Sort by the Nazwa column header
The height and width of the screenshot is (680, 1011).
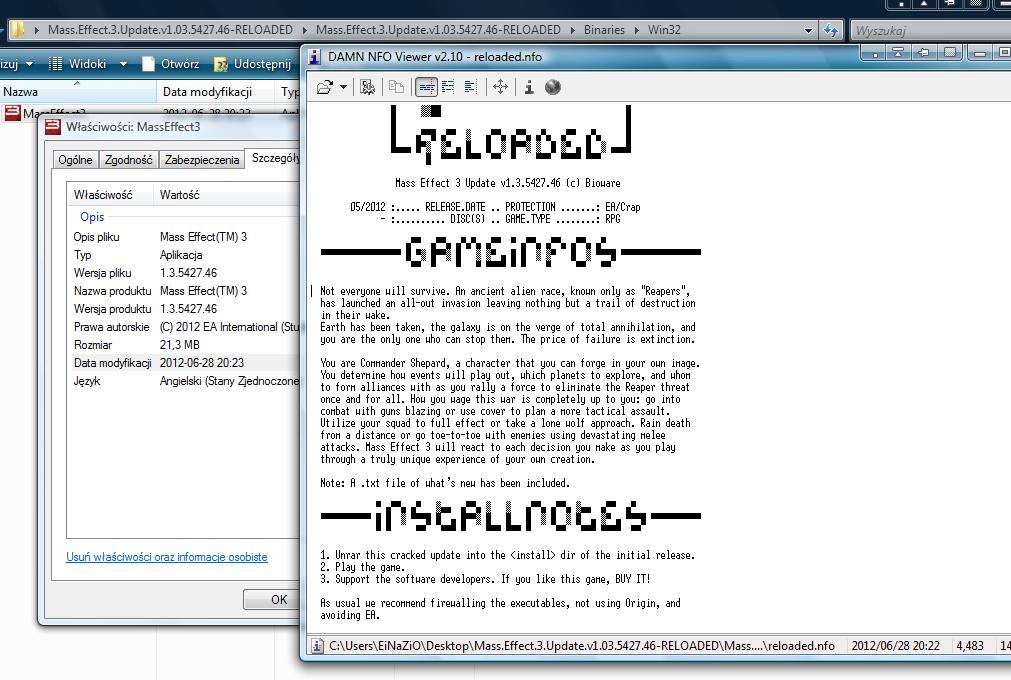click(x=78, y=92)
